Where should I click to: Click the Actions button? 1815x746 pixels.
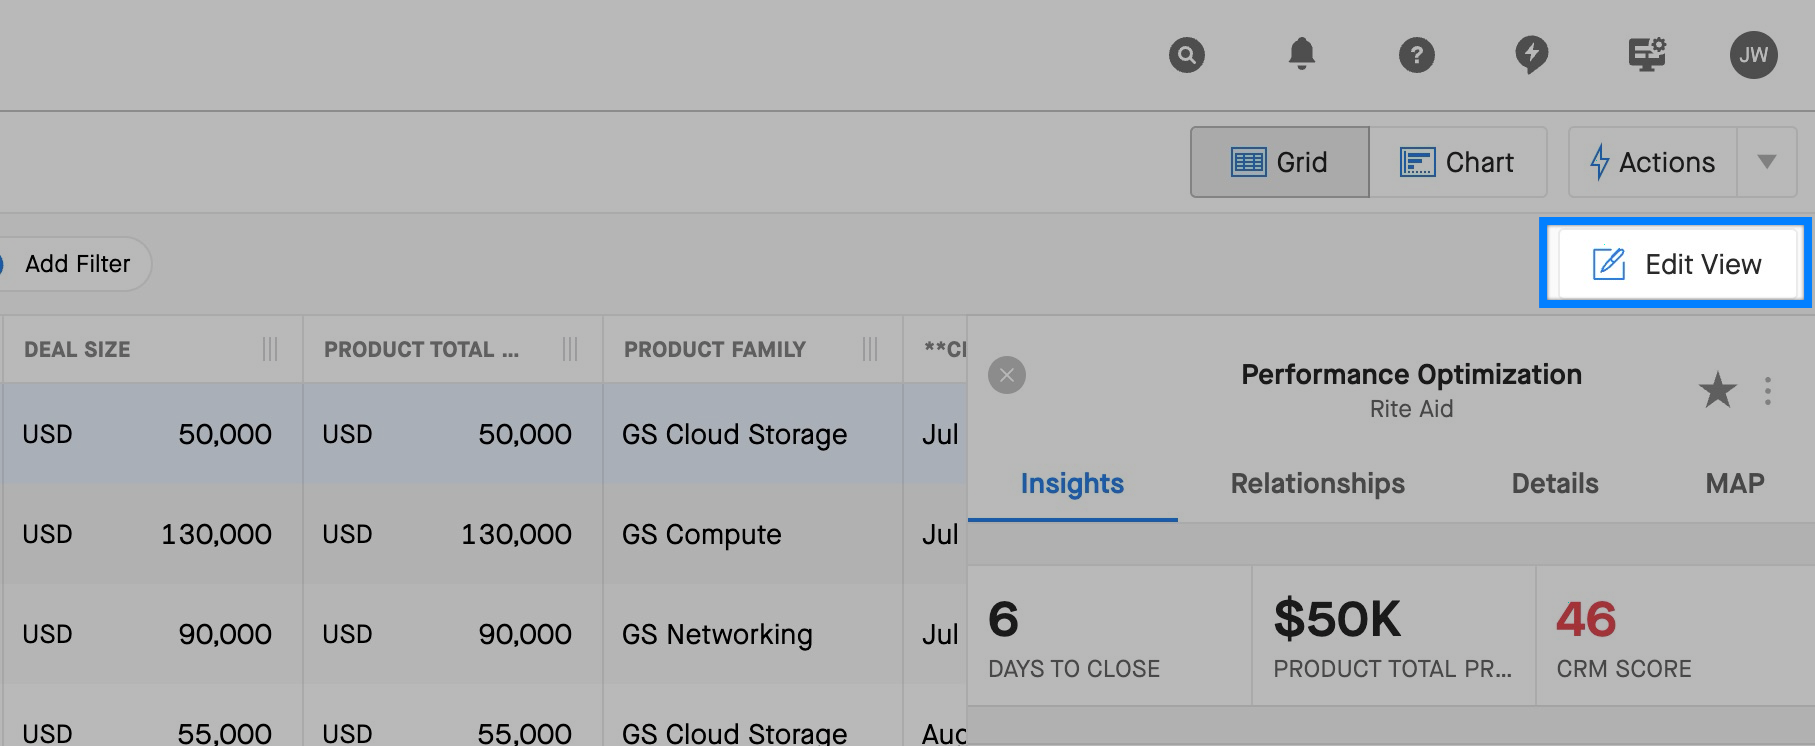point(1653,162)
